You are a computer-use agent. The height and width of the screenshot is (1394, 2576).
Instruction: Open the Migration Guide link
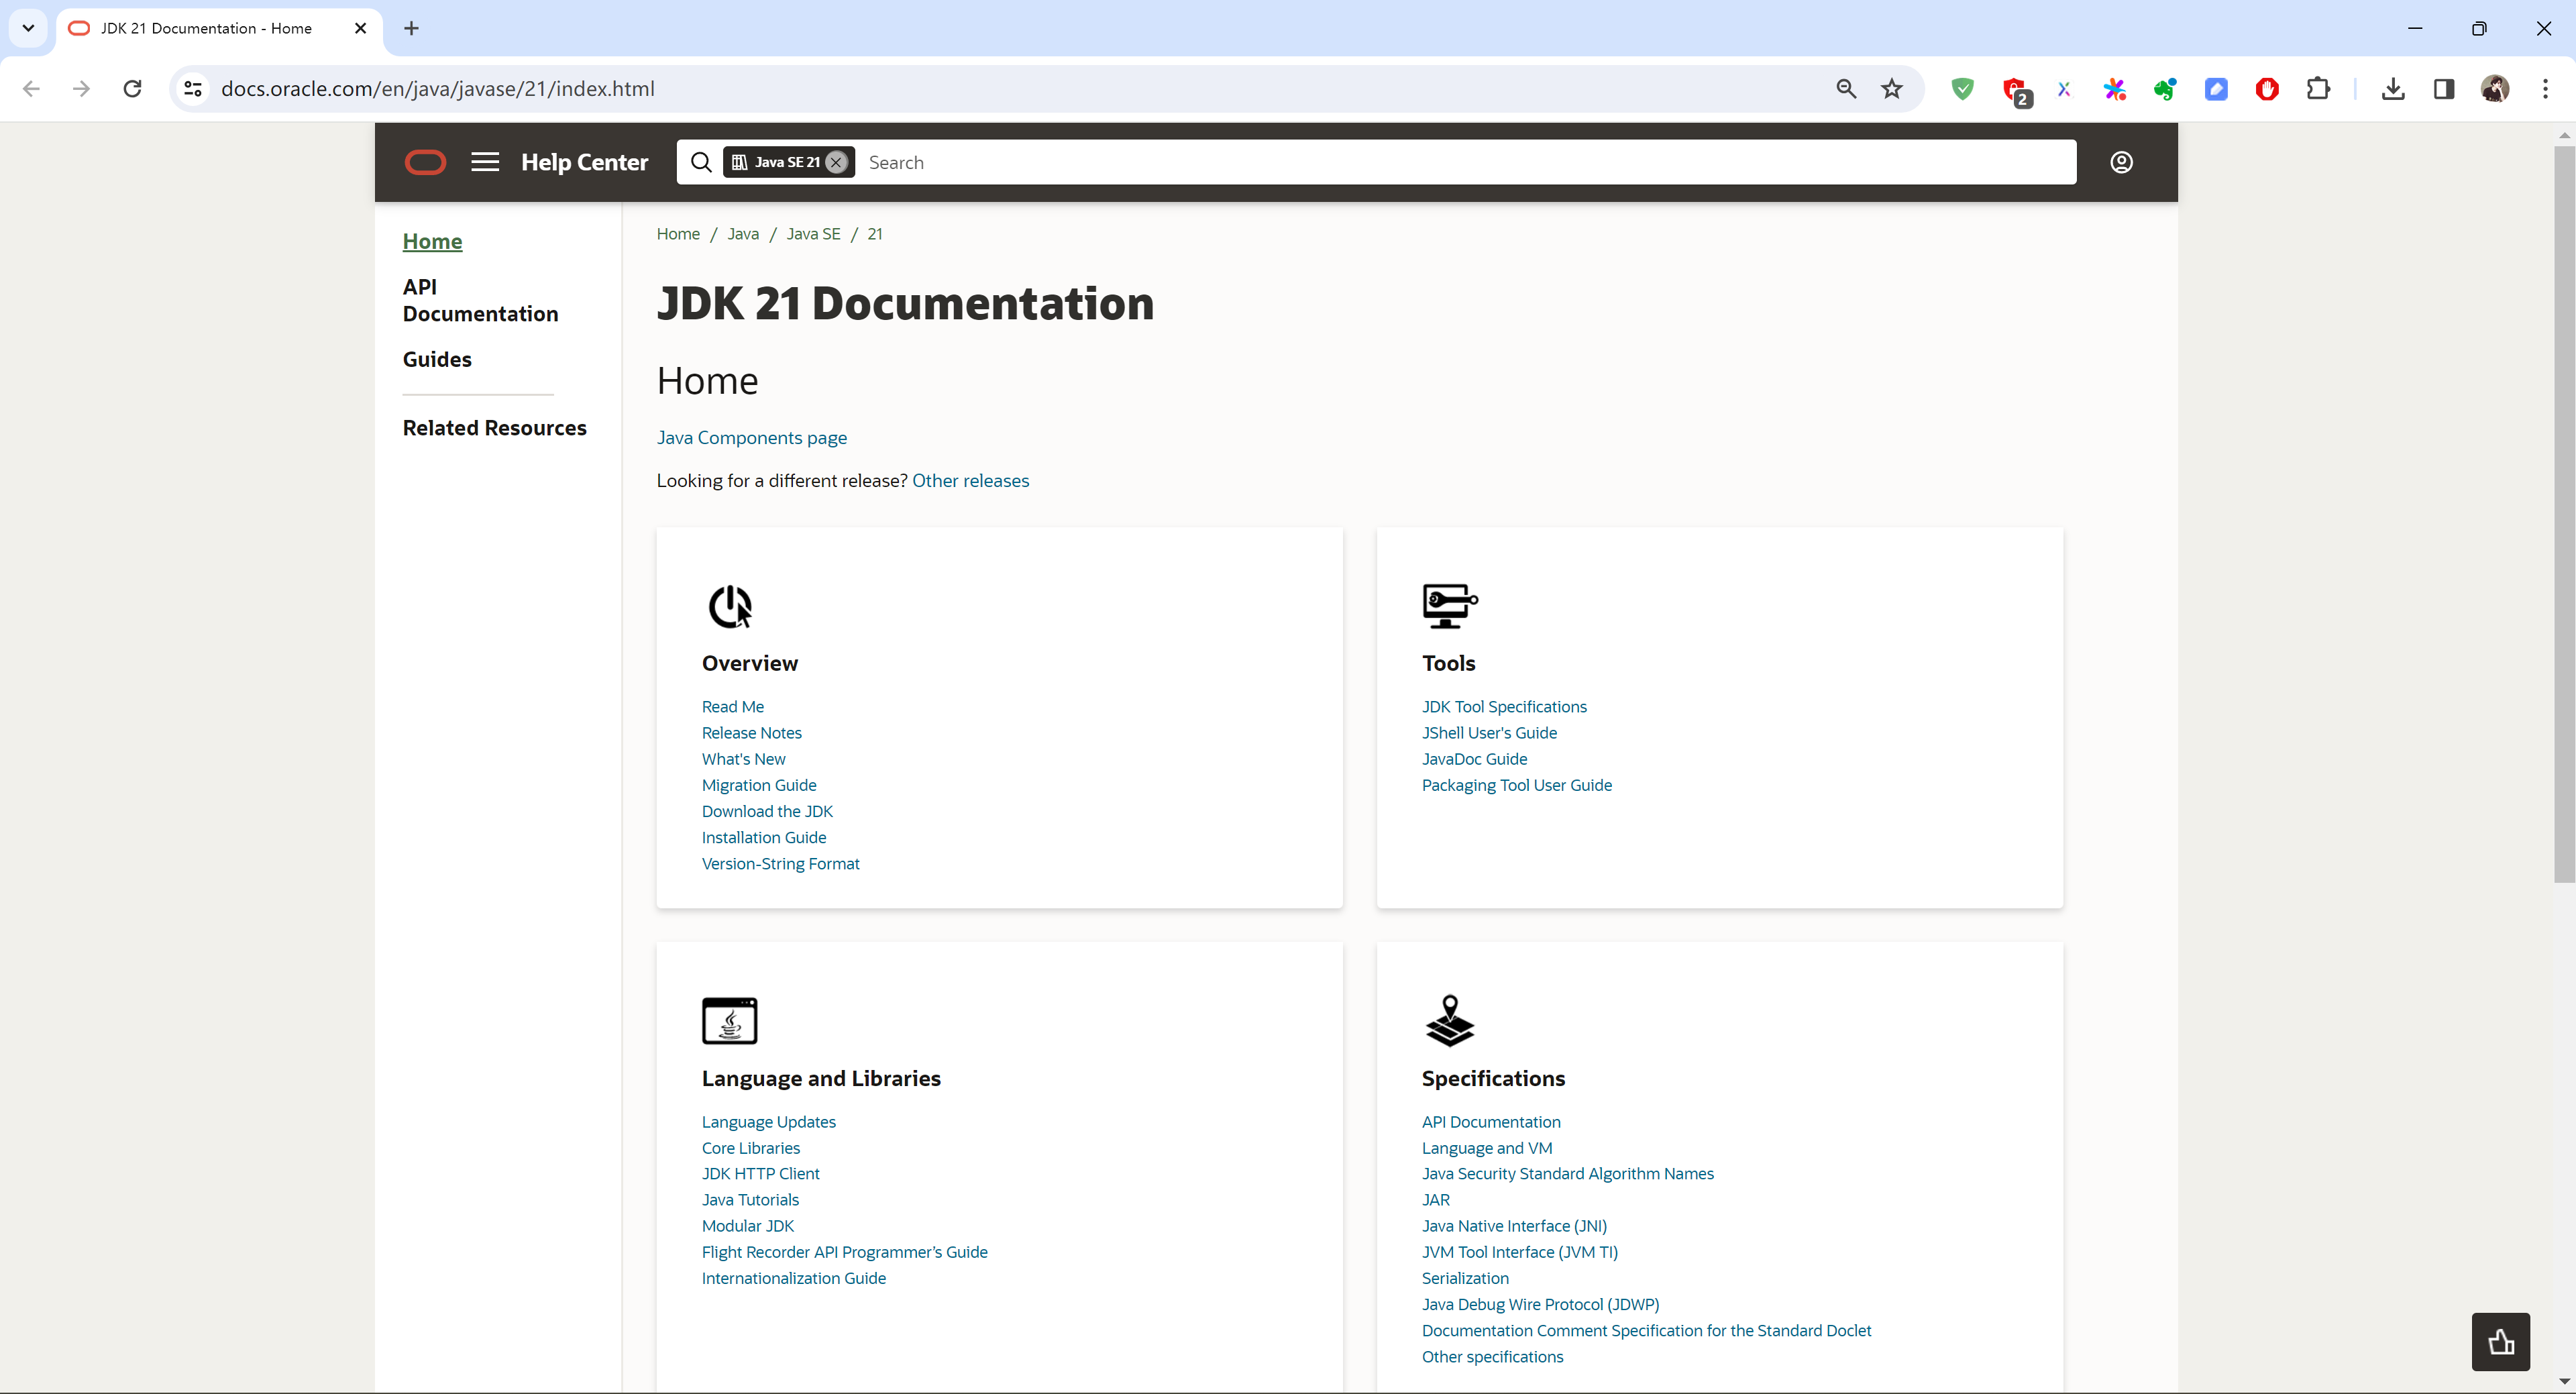[758, 785]
